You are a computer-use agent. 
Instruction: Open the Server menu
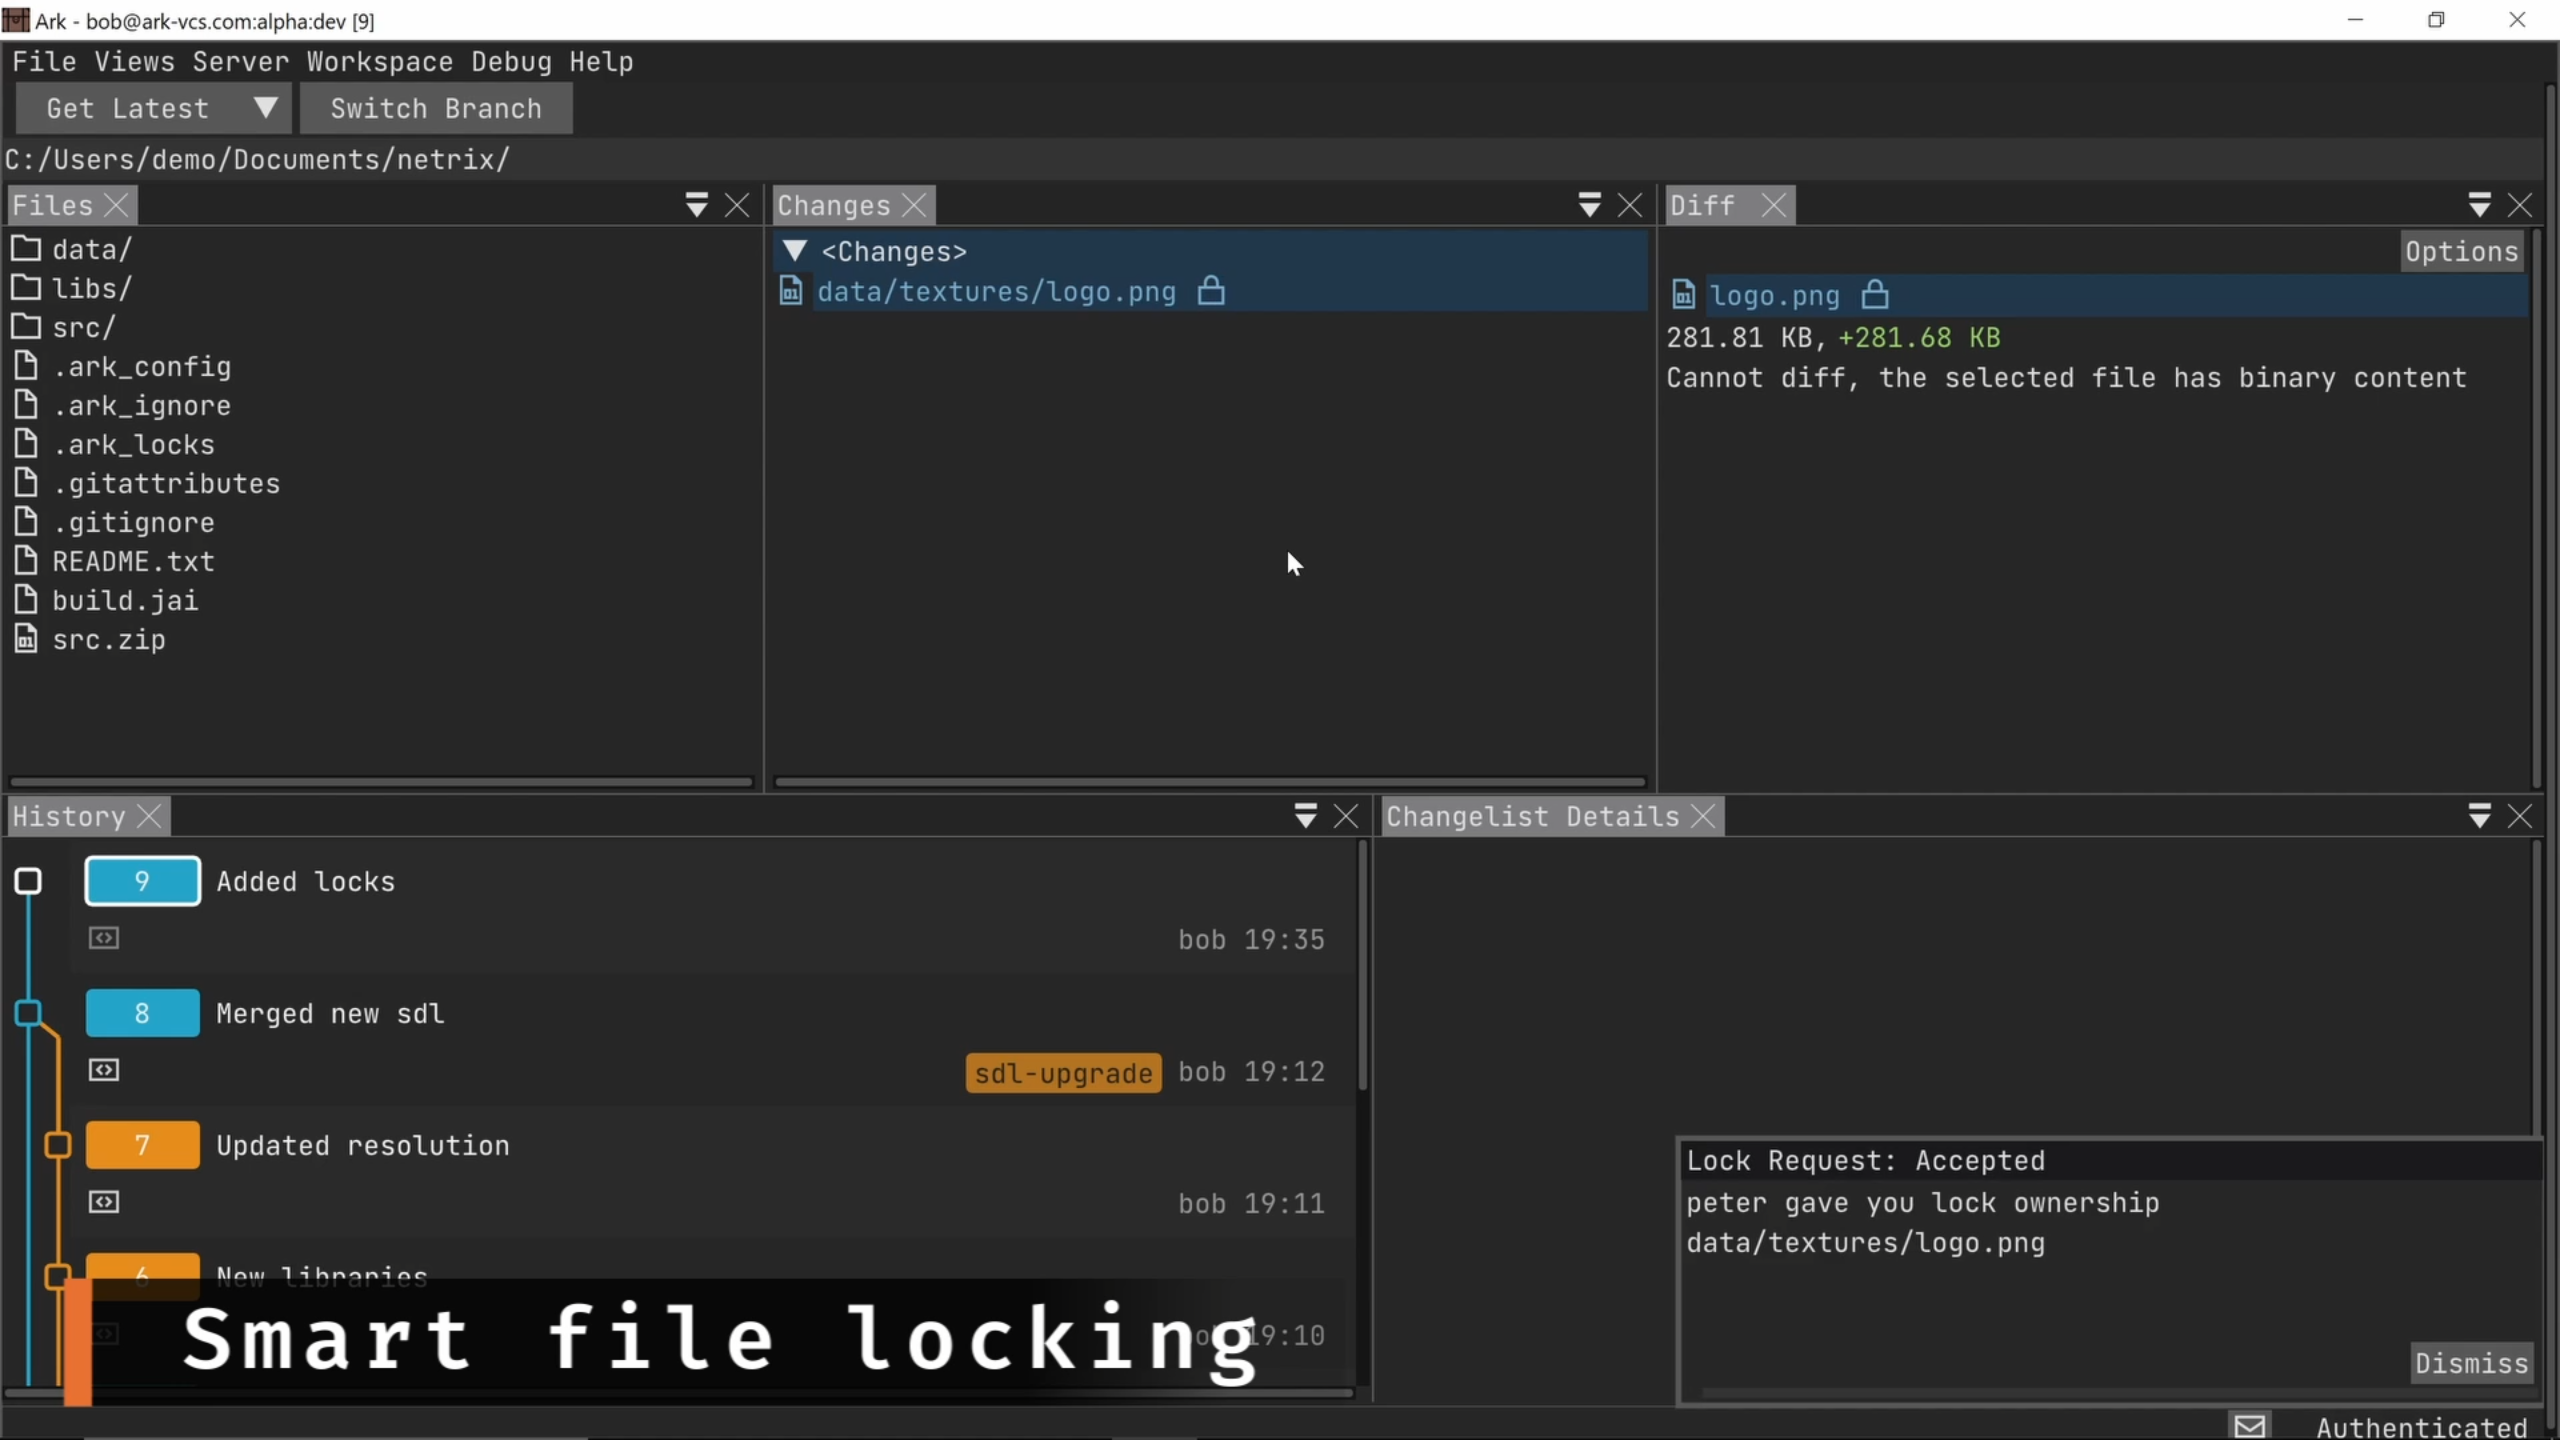[x=240, y=62]
